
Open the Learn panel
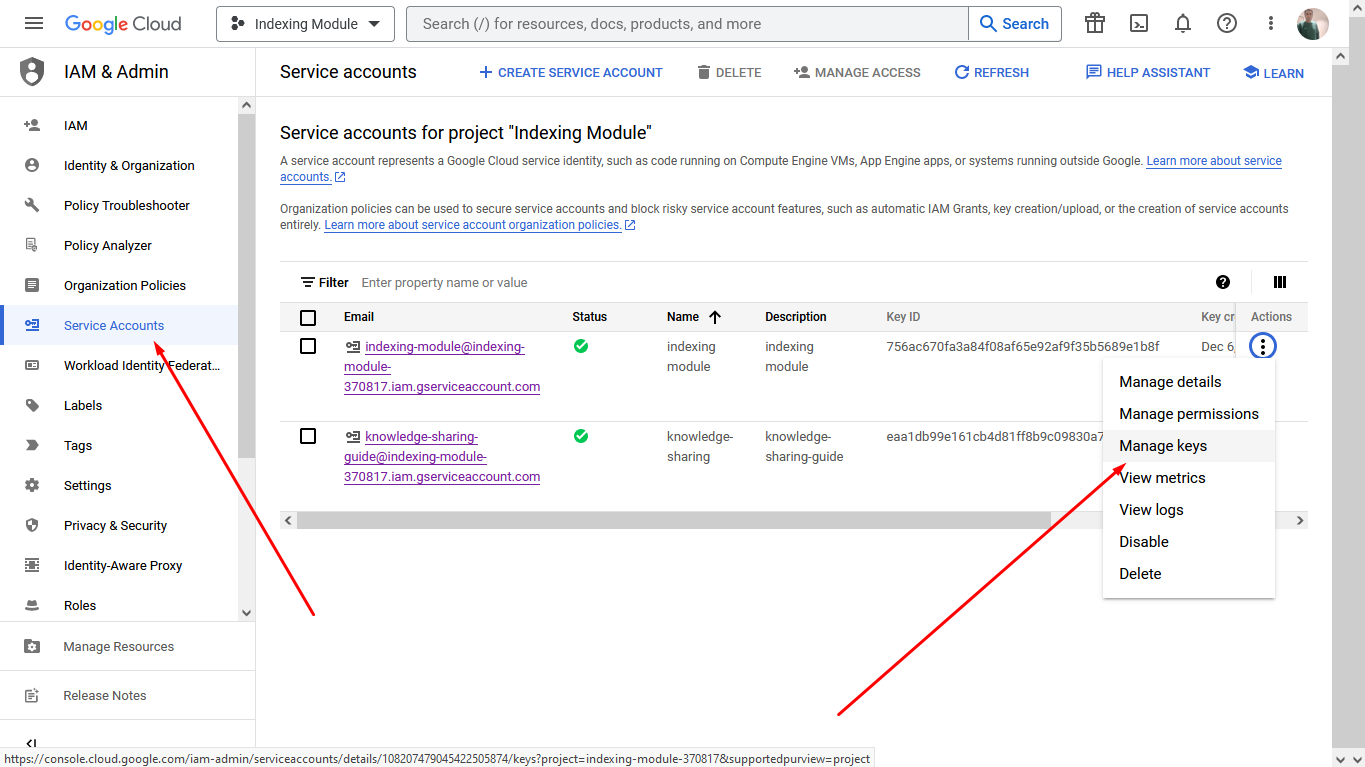[x=1273, y=72]
